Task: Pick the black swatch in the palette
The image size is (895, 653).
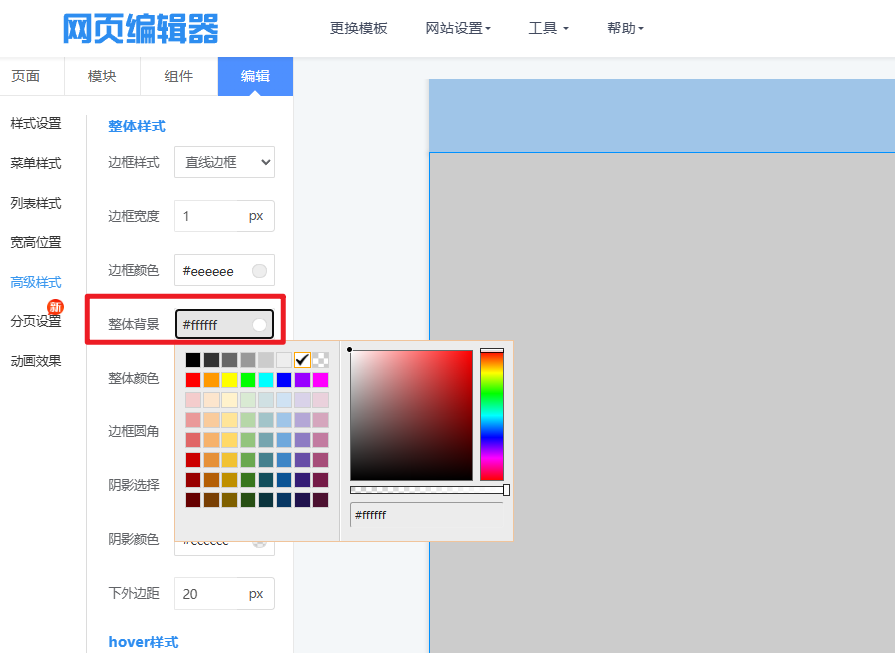Action: tap(193, 360)
